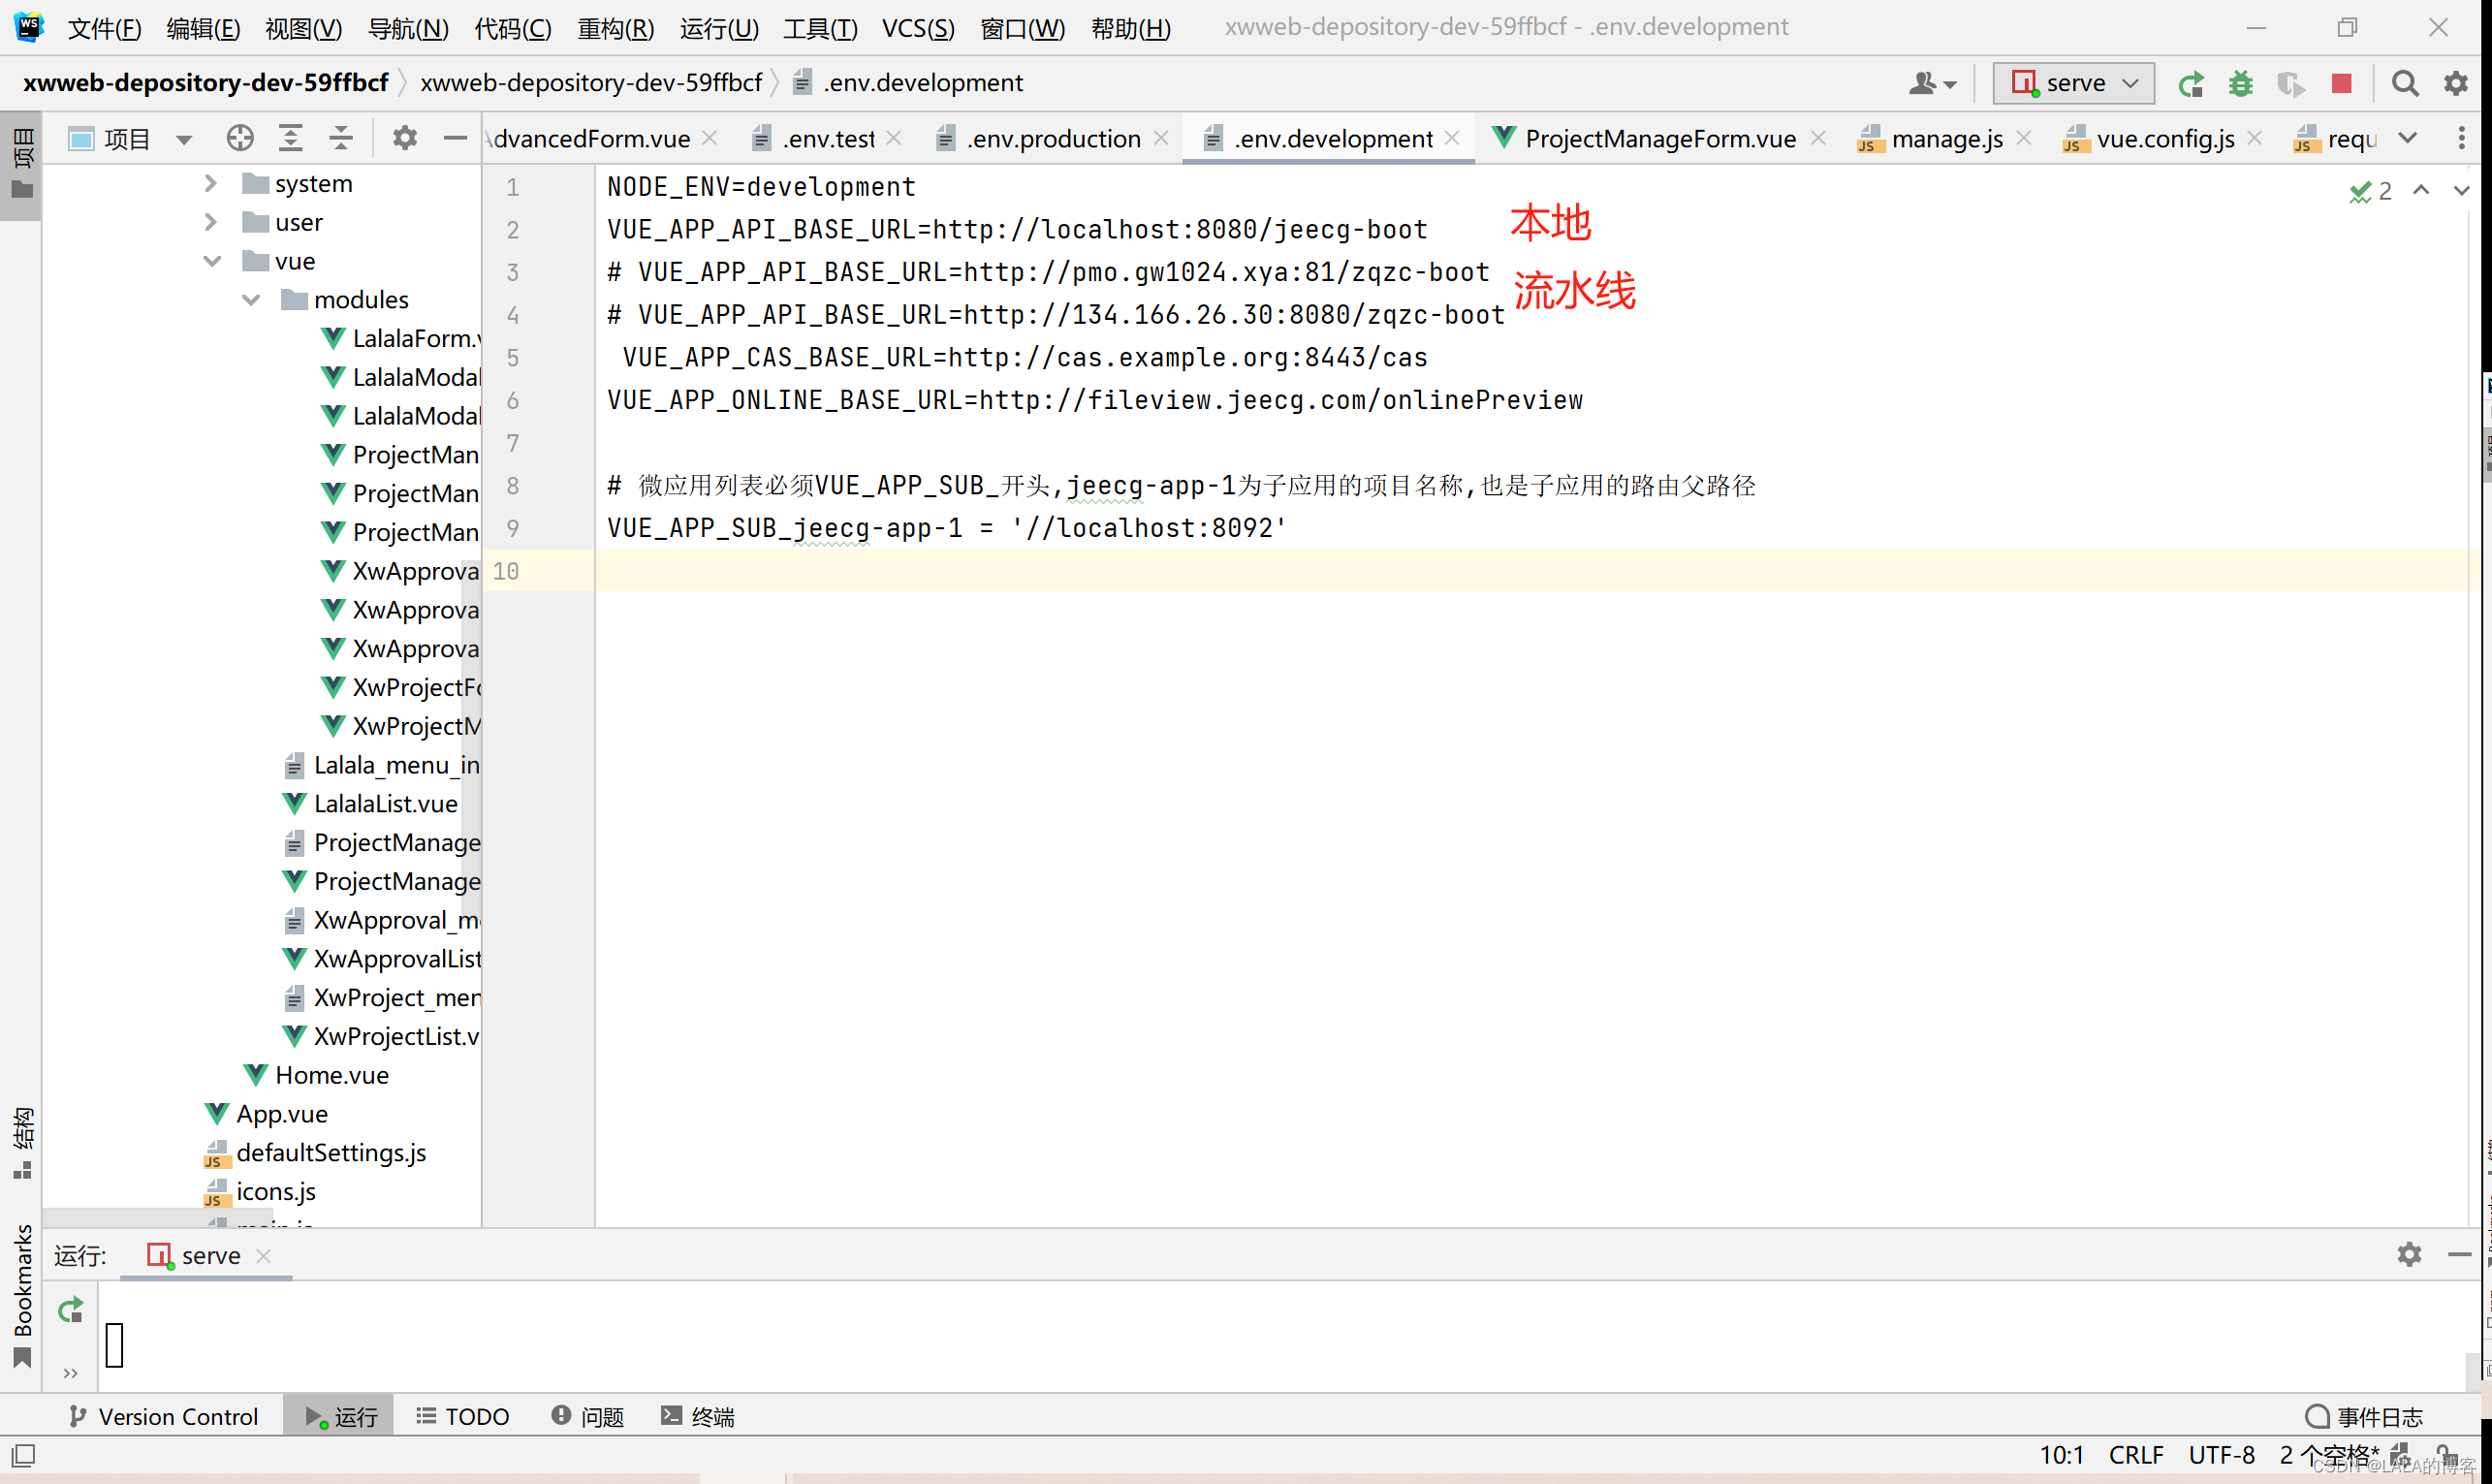
Task: Toggle tool window bars icon in status bar corner
Action: 22,1455
